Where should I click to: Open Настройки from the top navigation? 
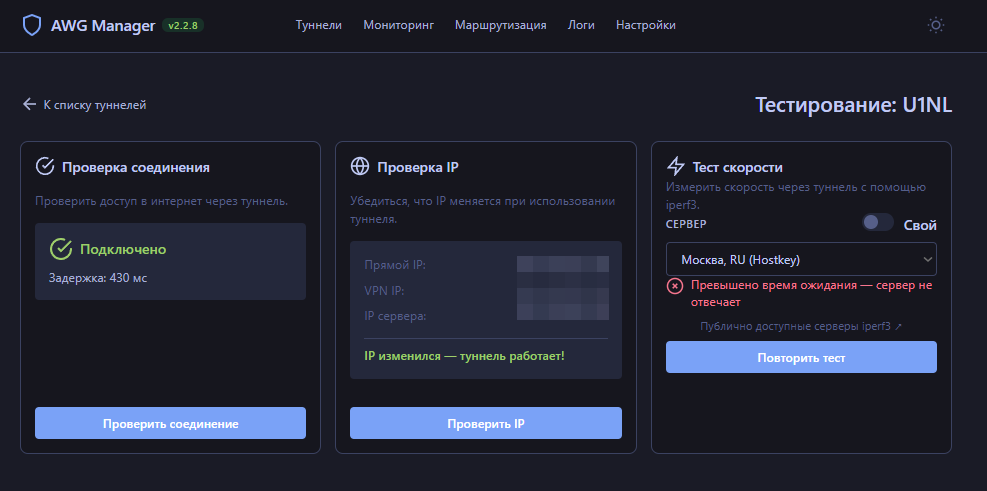point(645,25)
